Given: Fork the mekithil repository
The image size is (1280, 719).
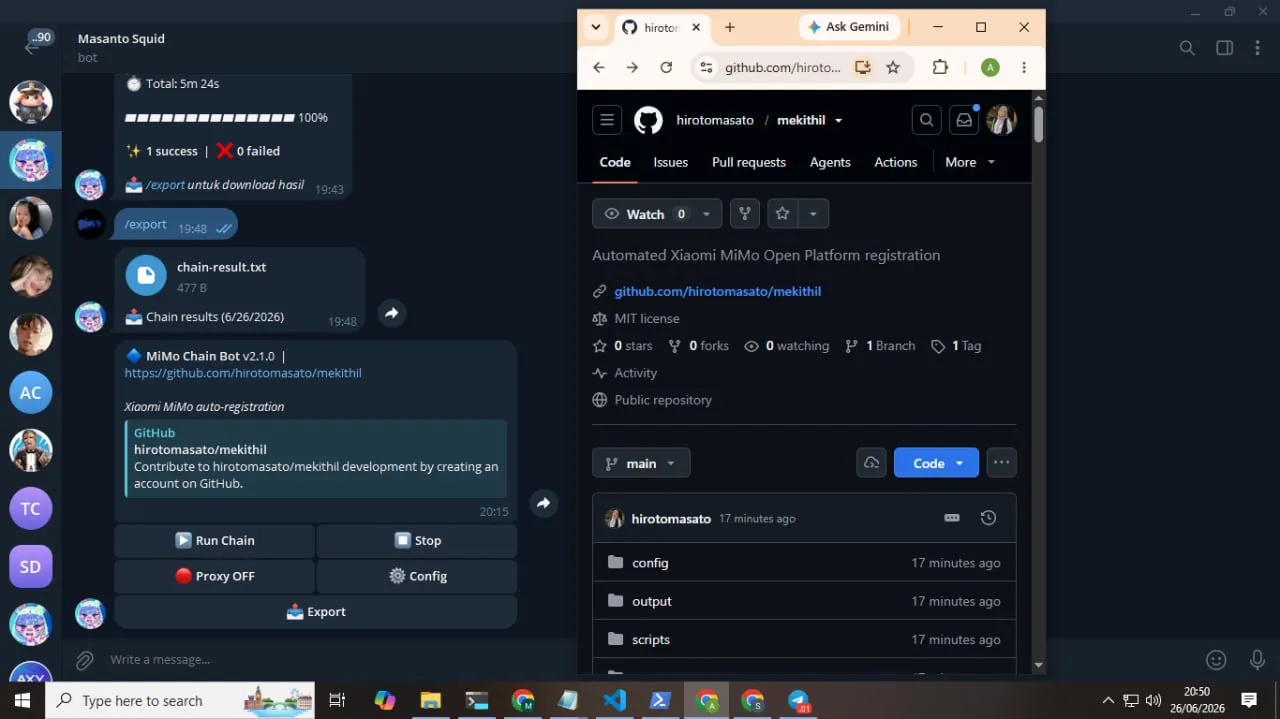Looking at the screenshot, I should point(744,214).
